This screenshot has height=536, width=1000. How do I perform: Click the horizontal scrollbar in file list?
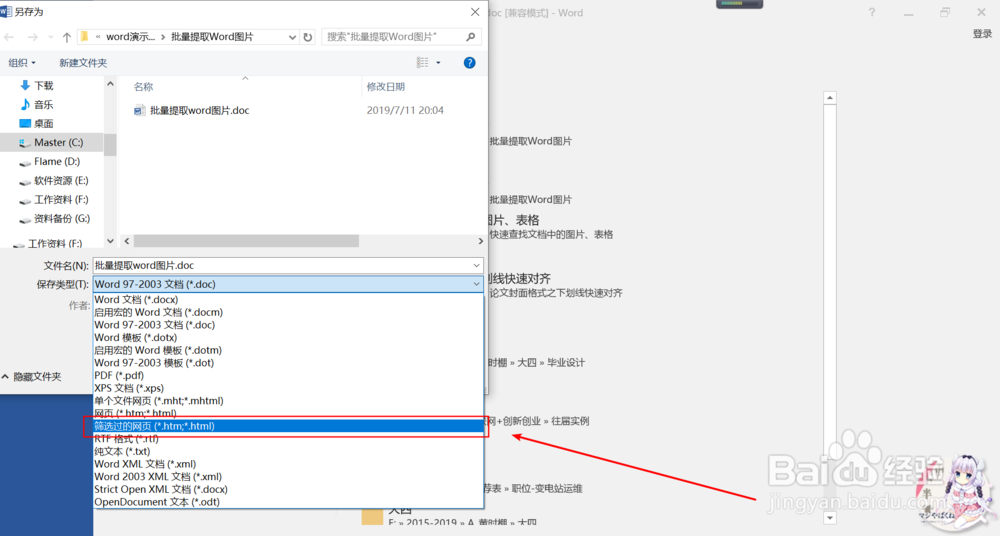click(247, 241)
